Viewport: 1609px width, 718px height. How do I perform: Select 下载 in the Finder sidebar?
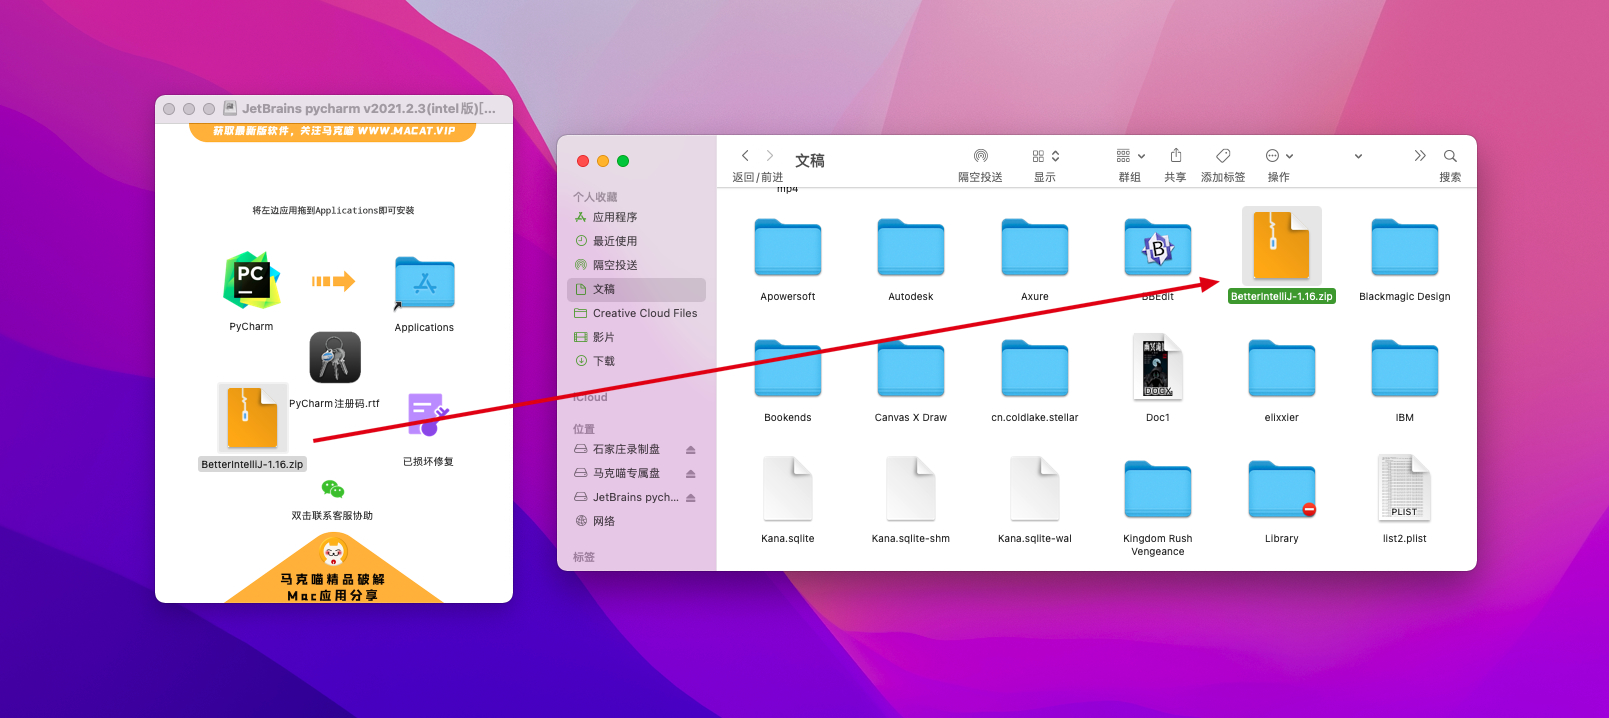point(636,361)
